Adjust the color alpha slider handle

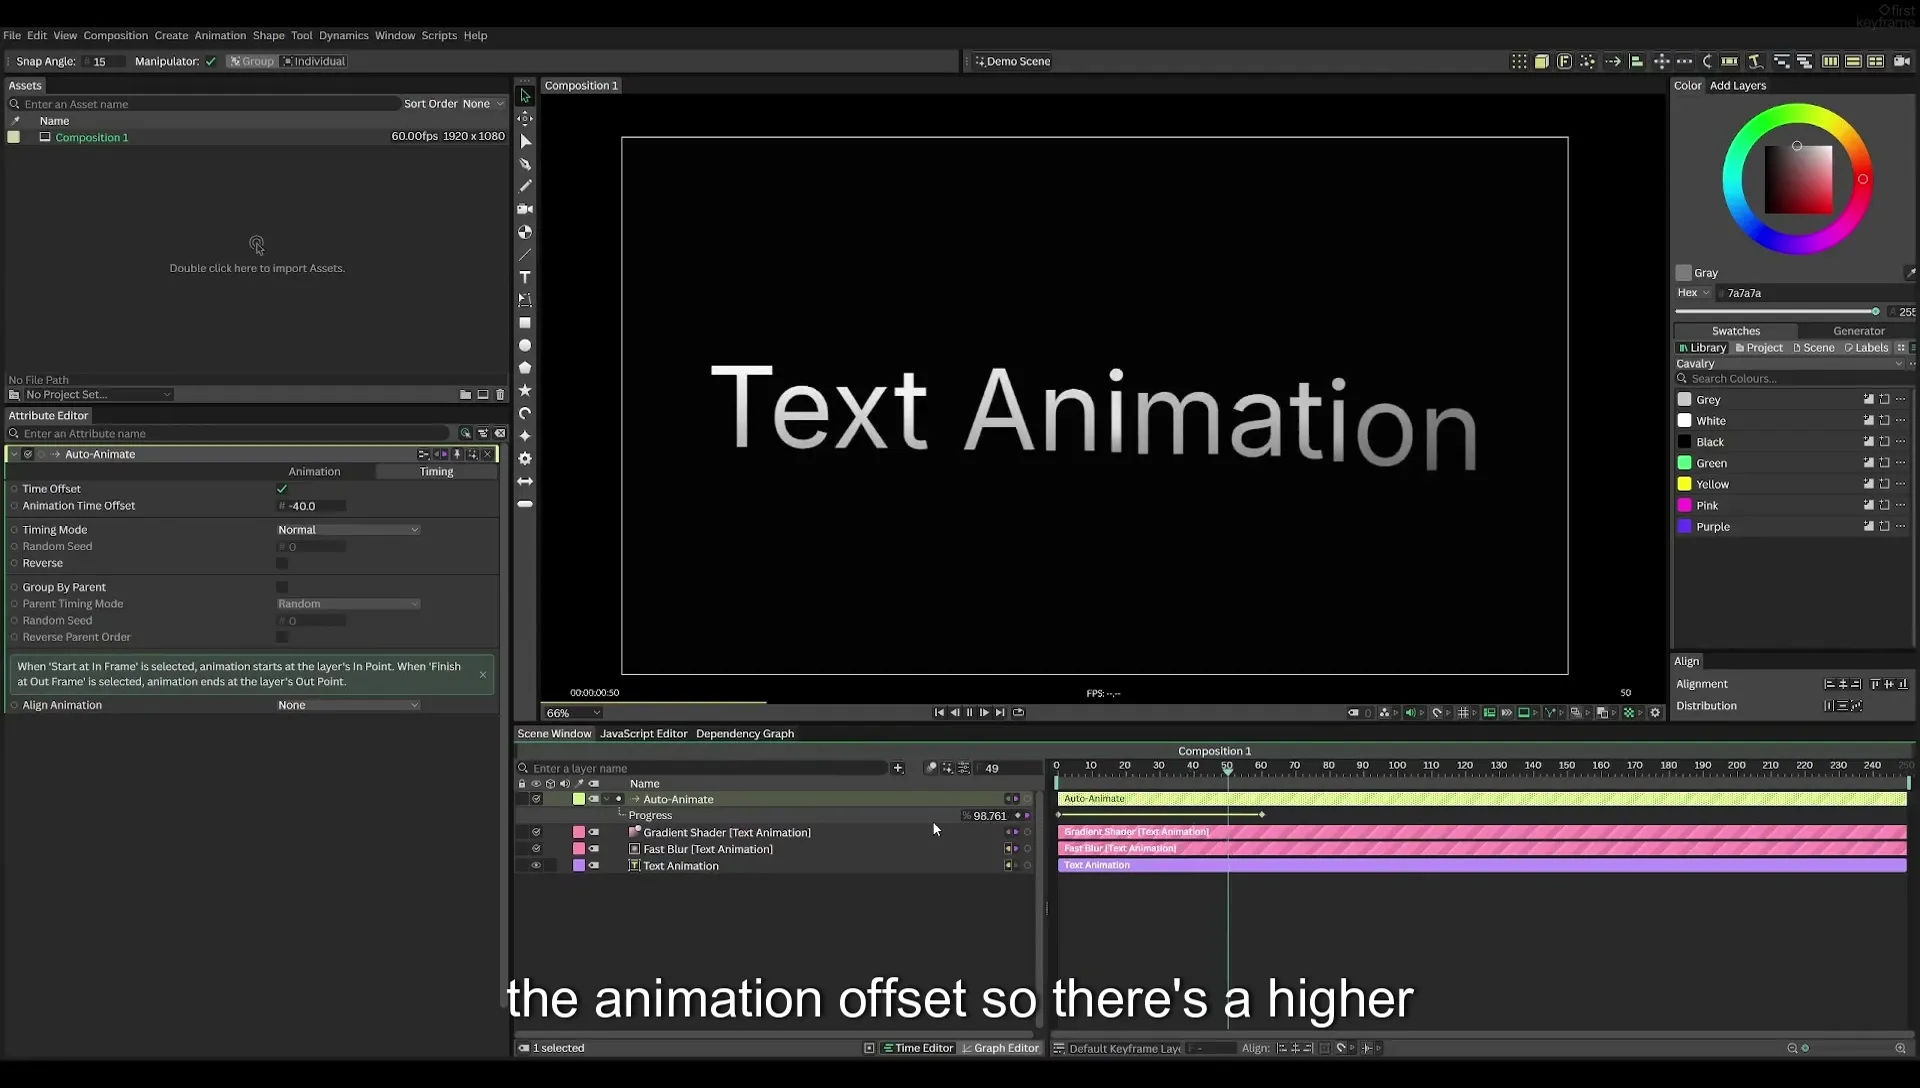pos(1875,312)
